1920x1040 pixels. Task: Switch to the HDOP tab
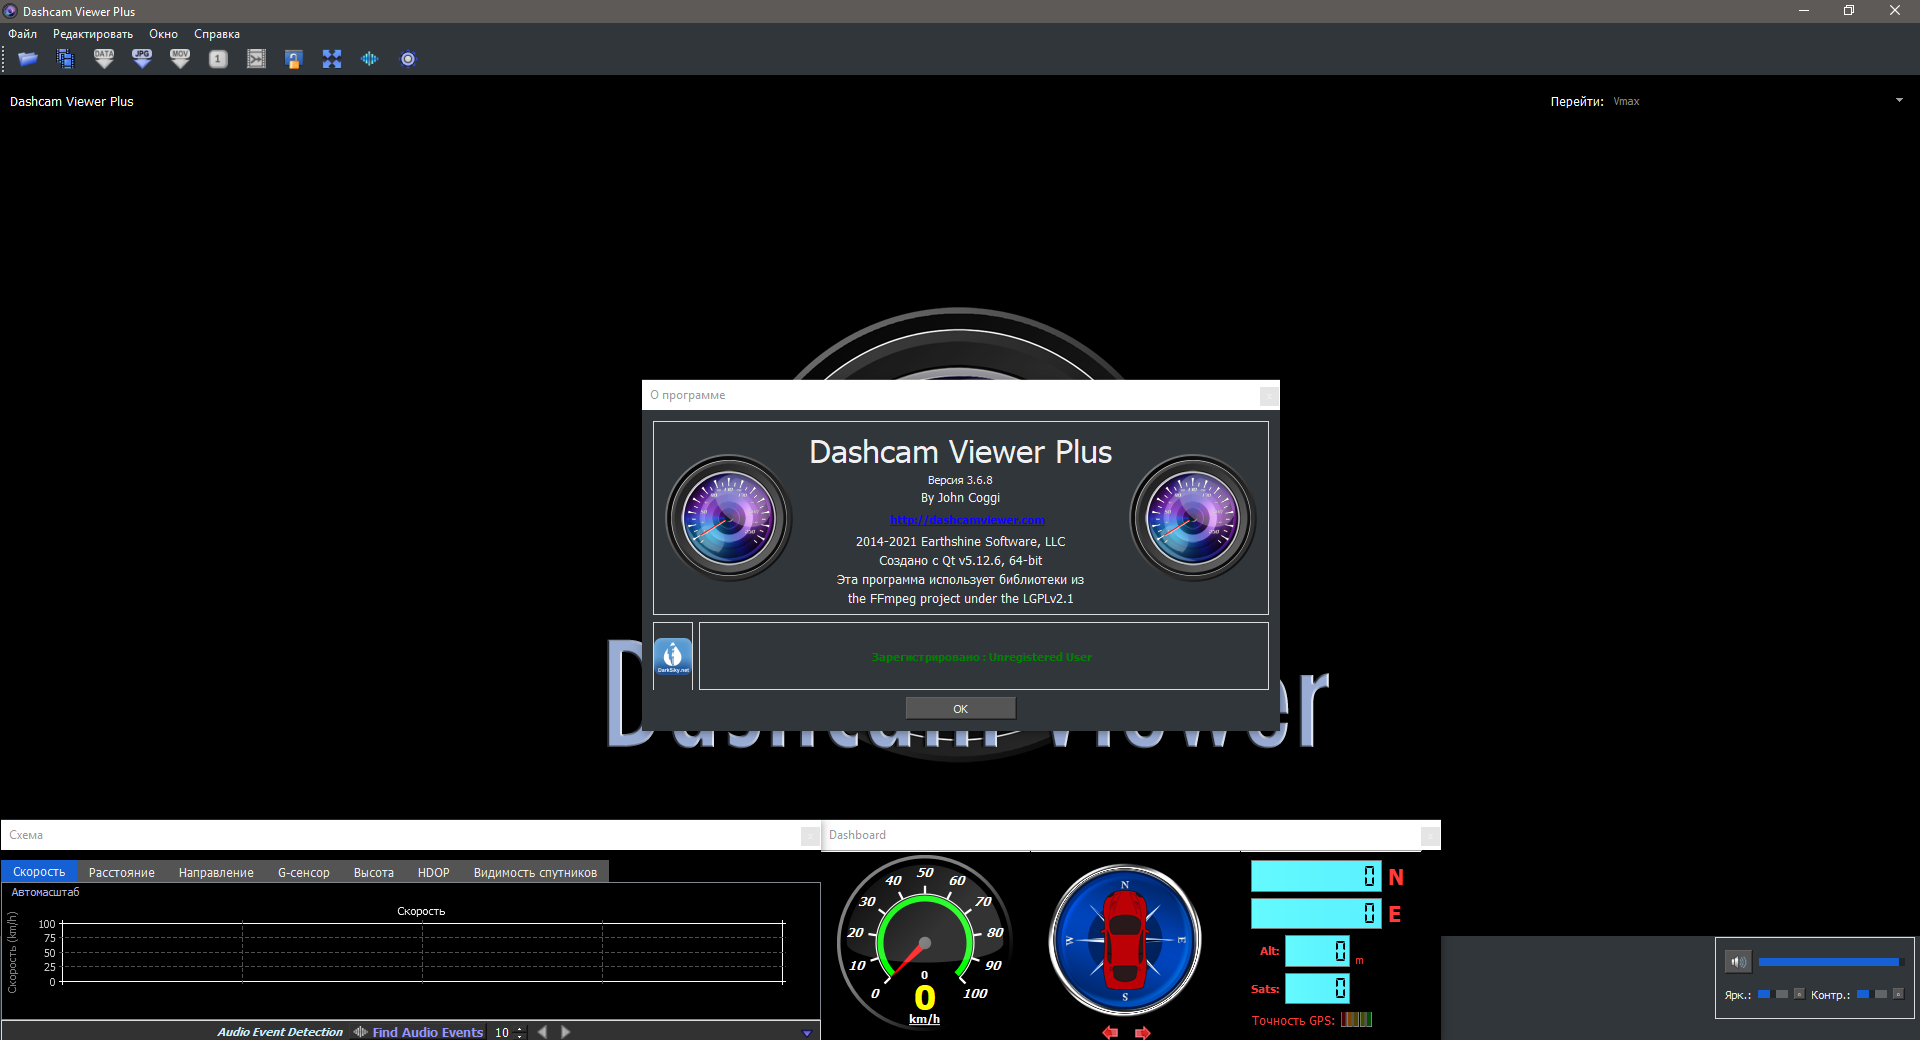[434, 872]
